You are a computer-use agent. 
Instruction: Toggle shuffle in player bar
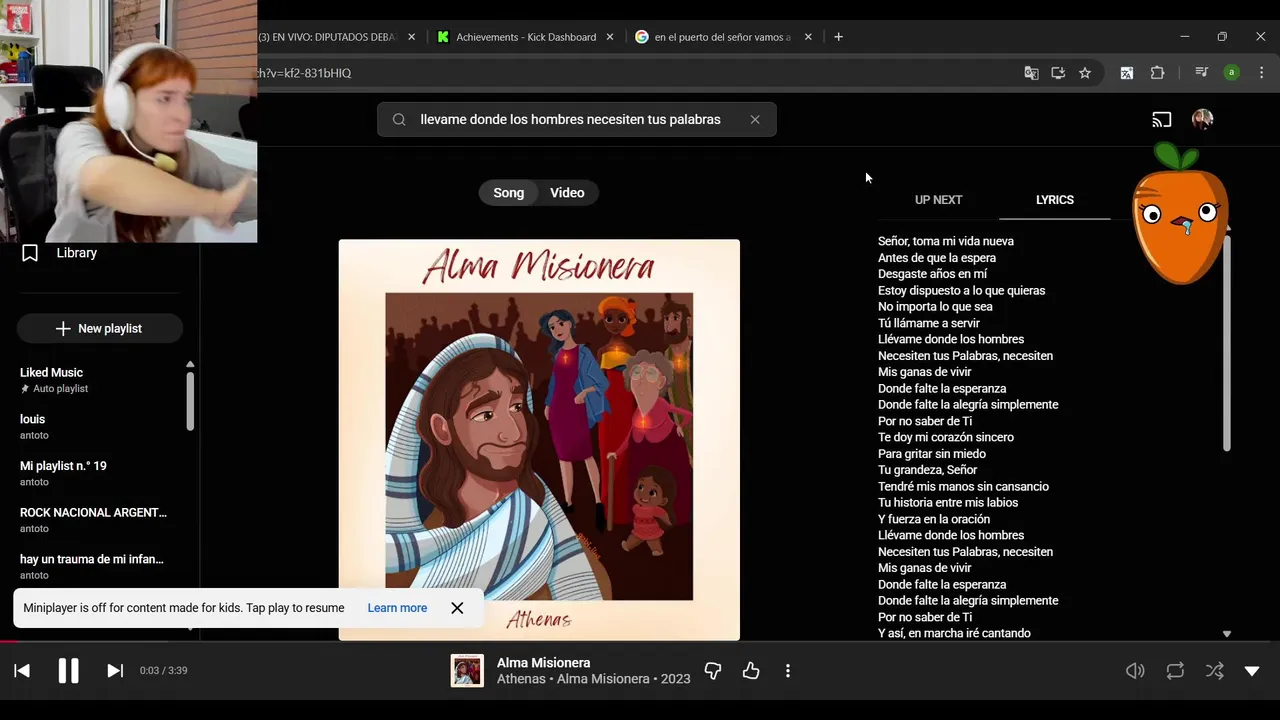[x=1214, y=671]
